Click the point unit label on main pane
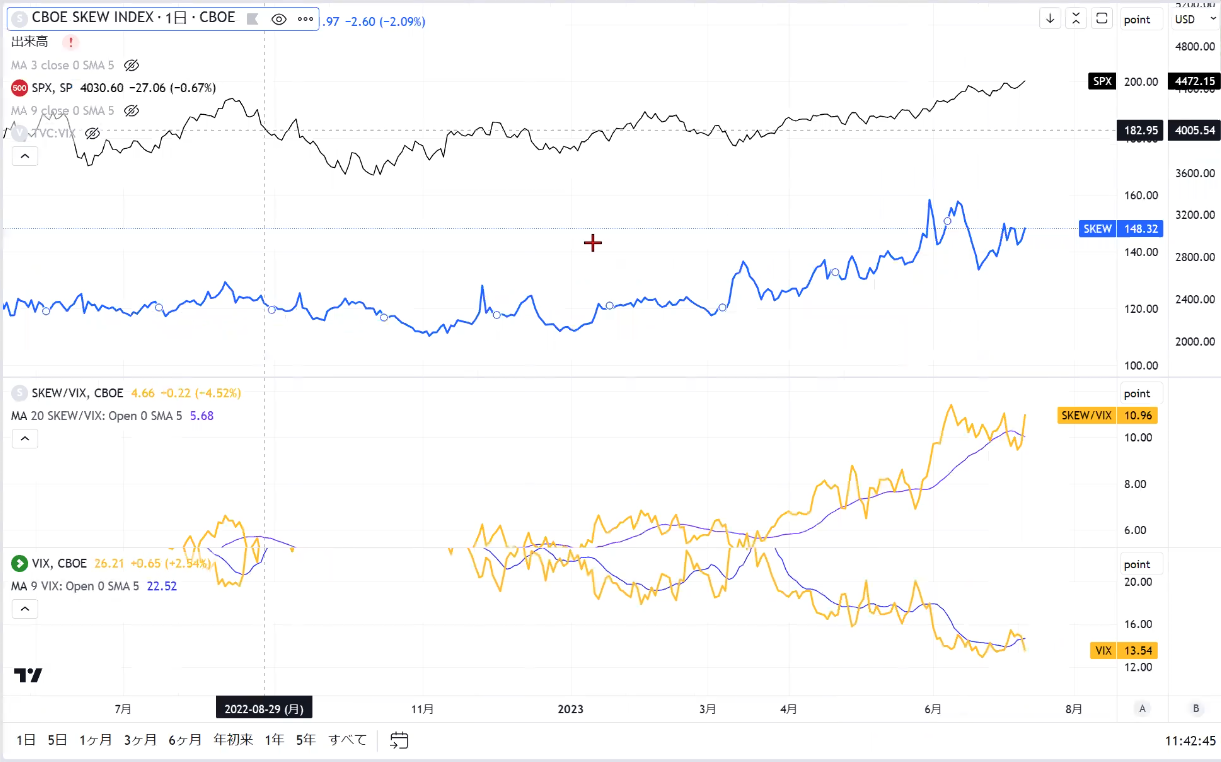The width and height of the screenshot is (1221, 762). 1137,19
